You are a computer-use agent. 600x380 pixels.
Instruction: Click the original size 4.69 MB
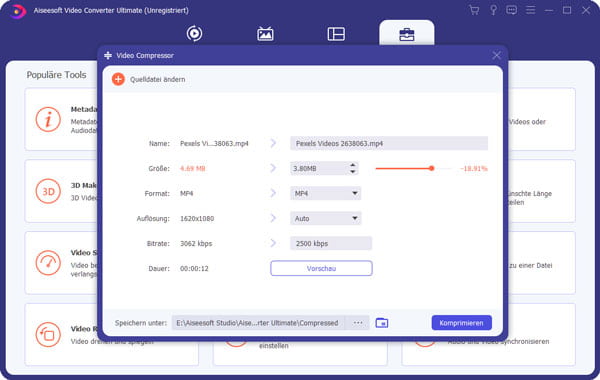pos(193,168)
